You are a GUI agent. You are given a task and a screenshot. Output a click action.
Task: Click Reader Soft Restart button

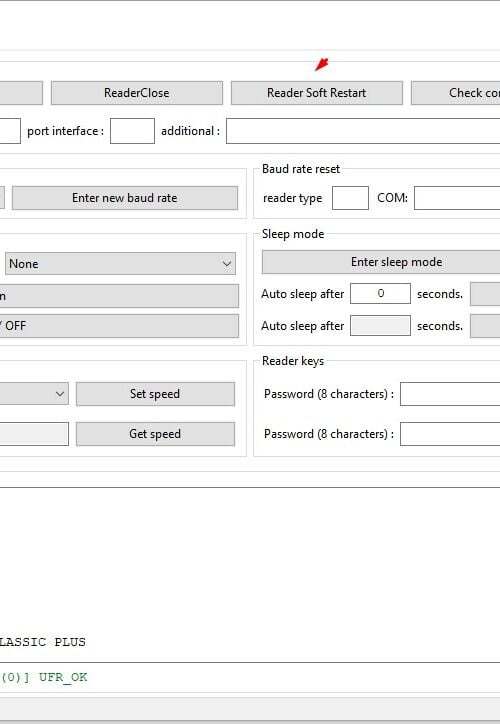317,93
